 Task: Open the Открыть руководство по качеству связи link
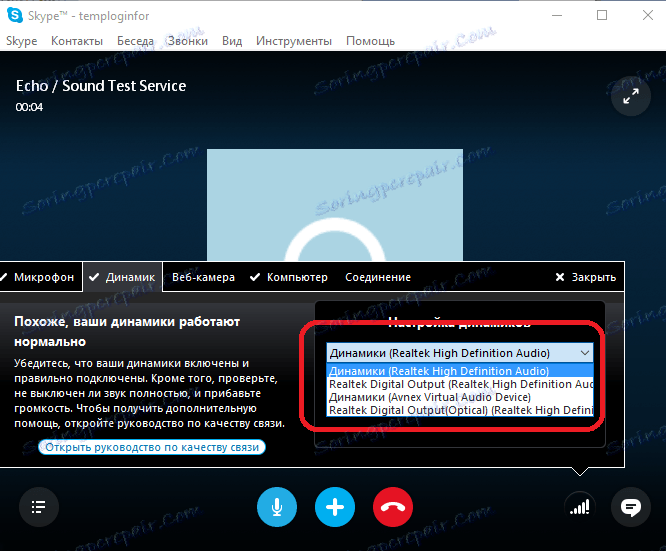[x=152, y=447]
